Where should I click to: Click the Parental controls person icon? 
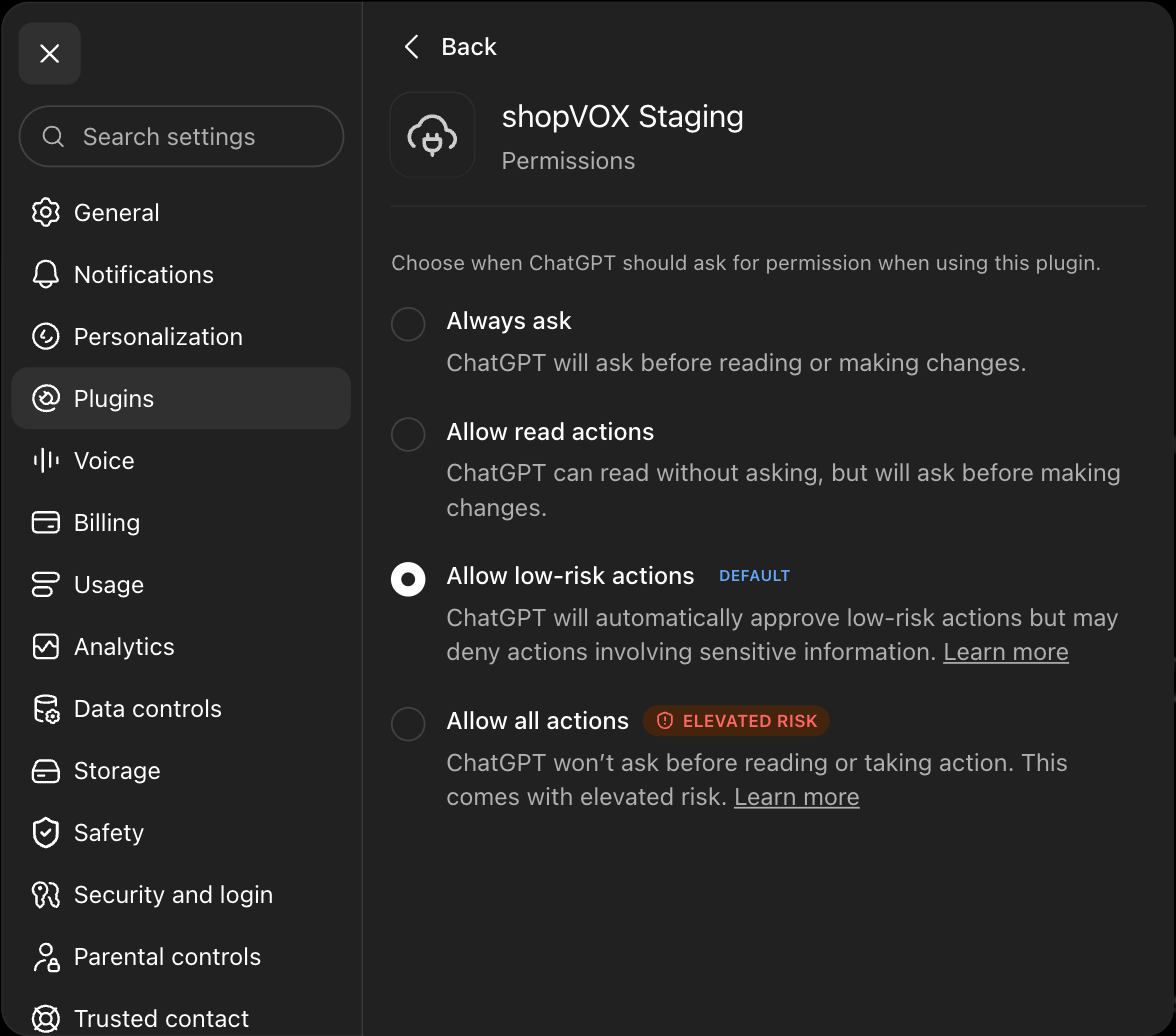(46, 956)
